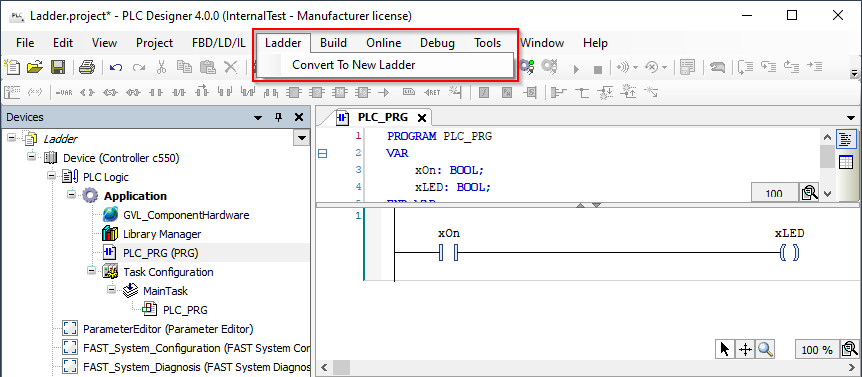Switch declaration editor to textual view
Screen dimensions: 862x377
click(x=845, y=139)
